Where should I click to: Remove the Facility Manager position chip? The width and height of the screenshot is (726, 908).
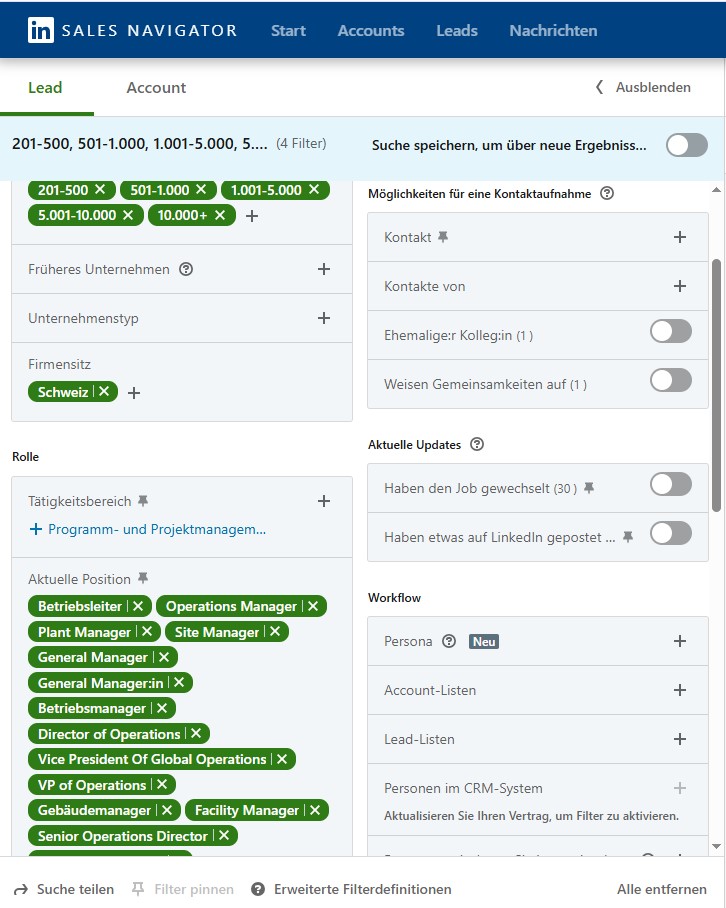pos(315,810)
